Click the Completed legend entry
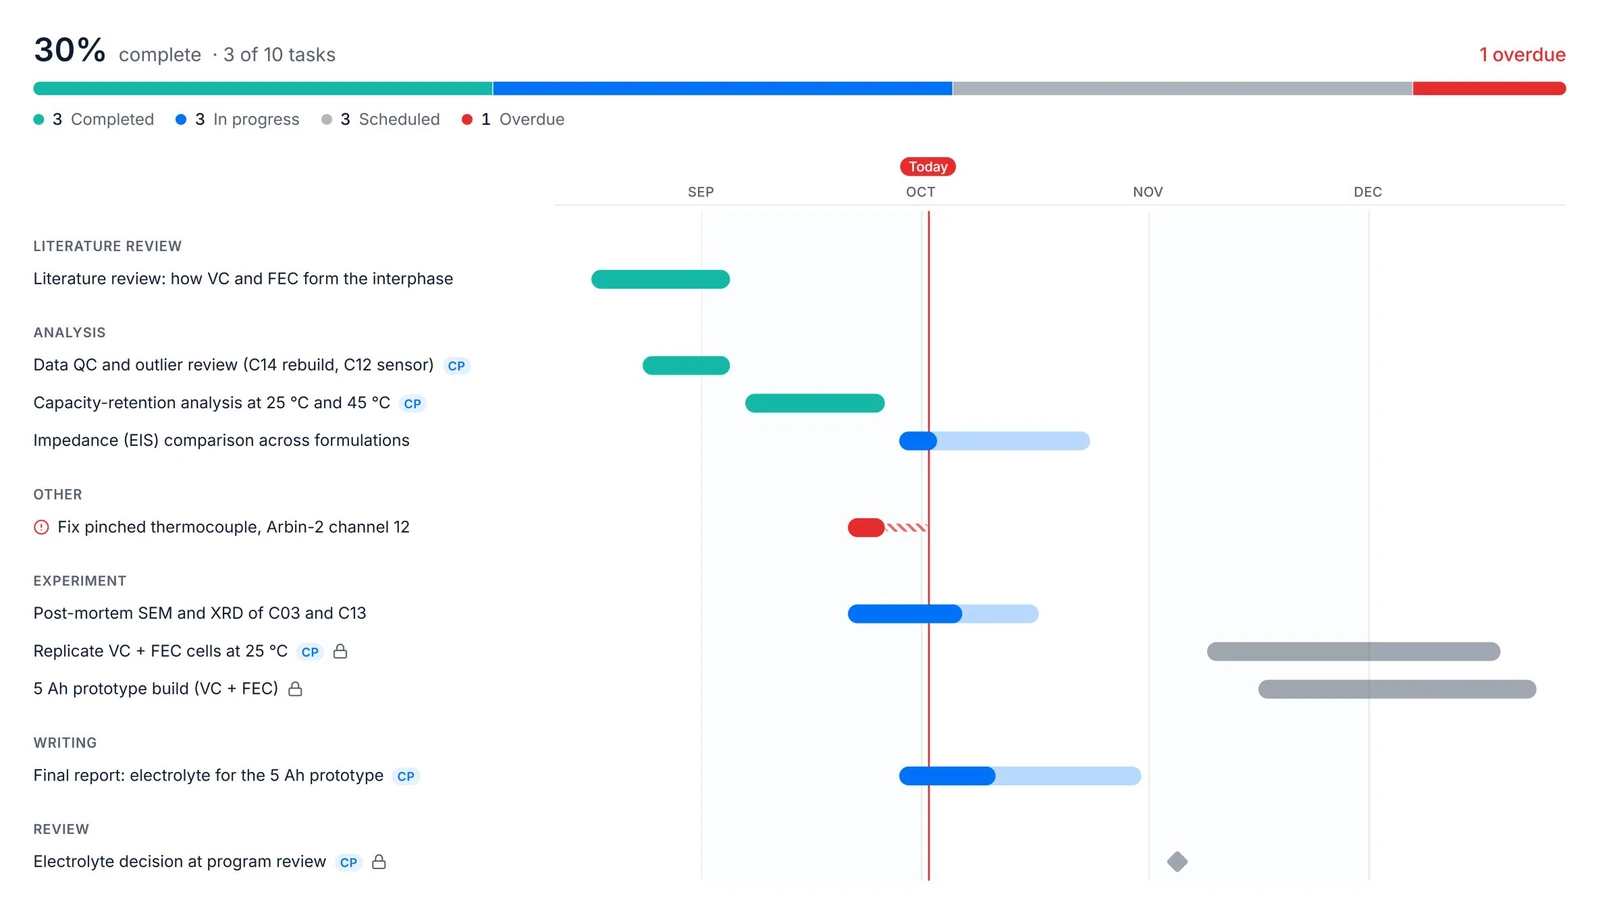Viewport: 1600px width, 915px height. tap(94, 119)
